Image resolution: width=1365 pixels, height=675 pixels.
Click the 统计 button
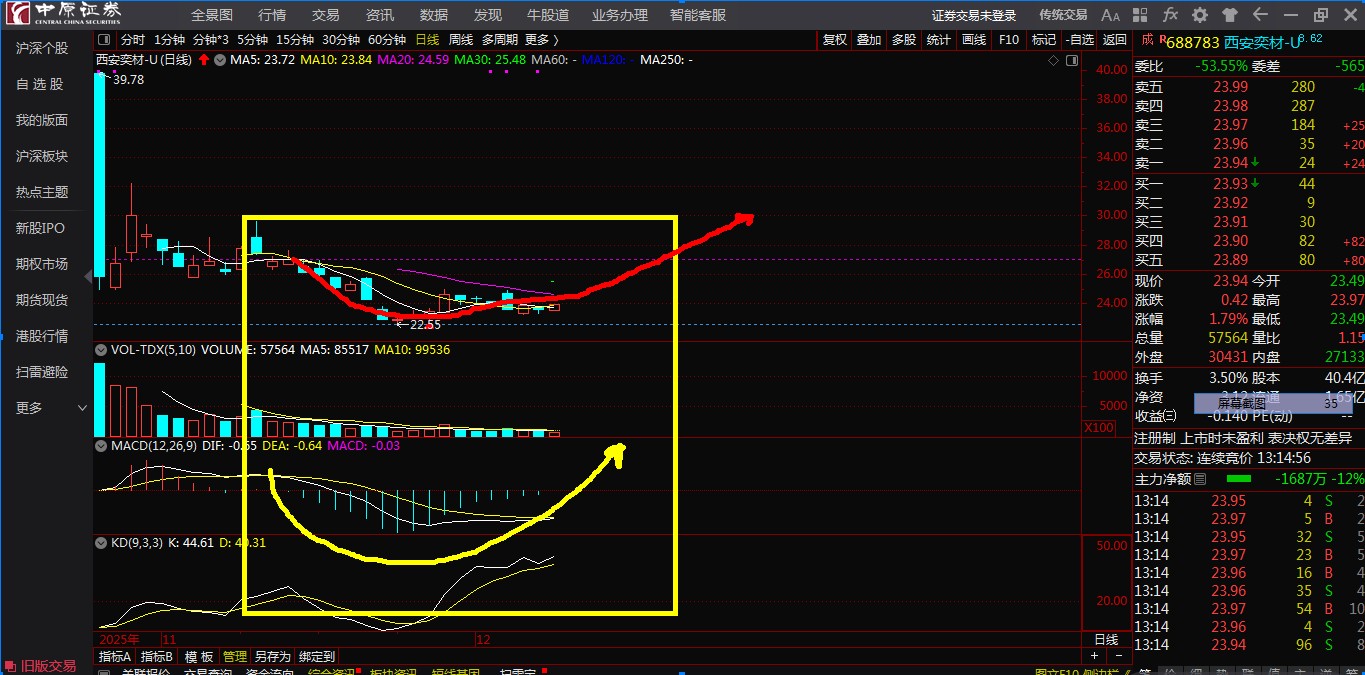pos(939,40)
